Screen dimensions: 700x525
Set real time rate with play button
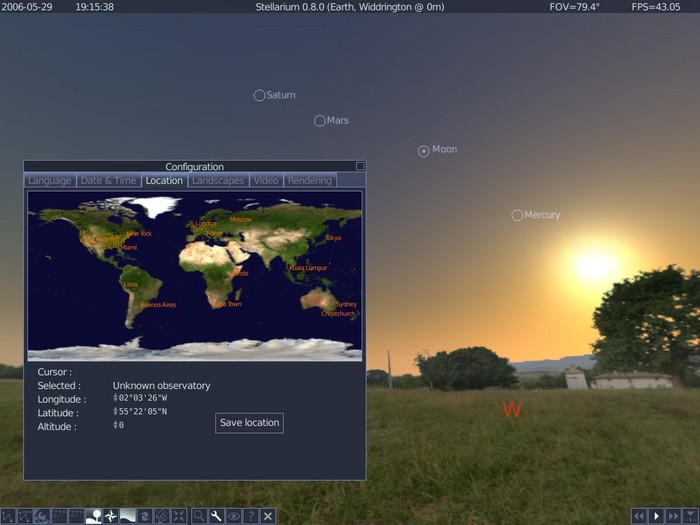657,516
